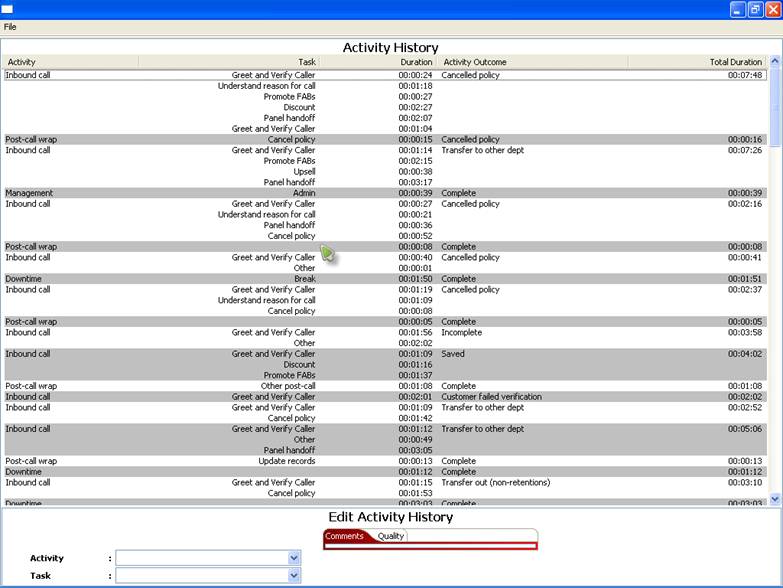Open the File menu
Screen dimensions: 783x588
point(10,27)
